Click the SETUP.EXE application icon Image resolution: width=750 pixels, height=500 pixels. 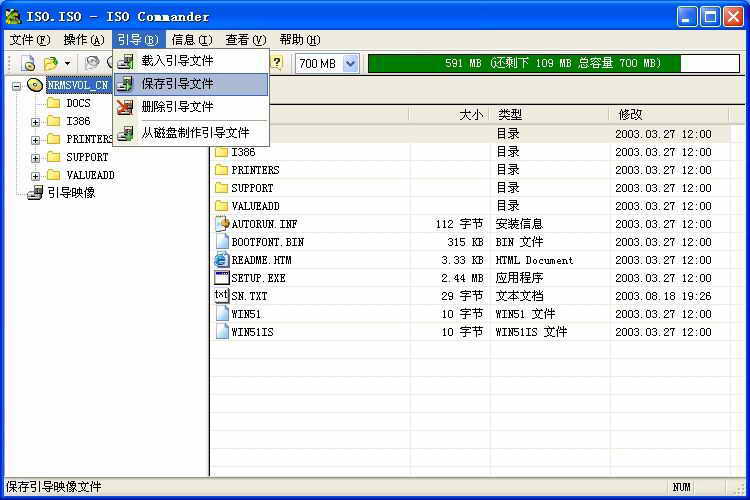click(x=222, y=278)
